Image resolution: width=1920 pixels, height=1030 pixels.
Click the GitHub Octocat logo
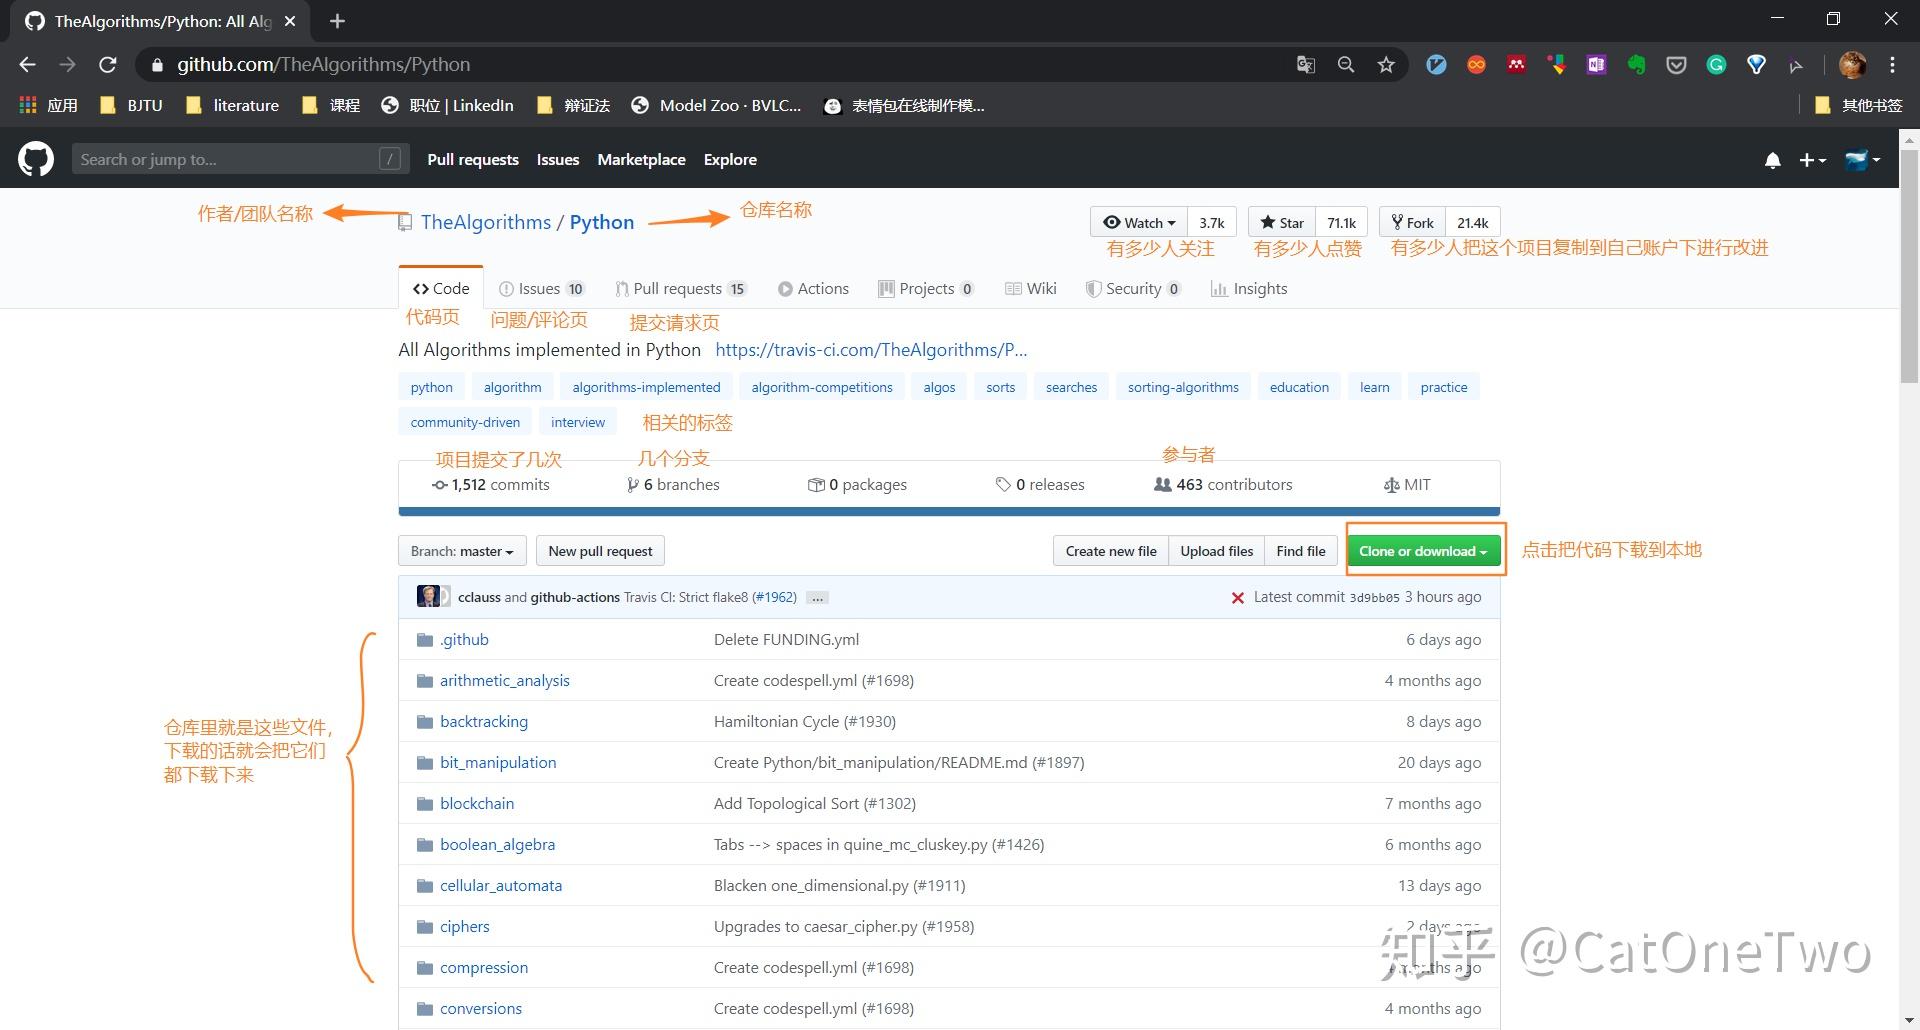pyautogui.click(x=34, y=159)
